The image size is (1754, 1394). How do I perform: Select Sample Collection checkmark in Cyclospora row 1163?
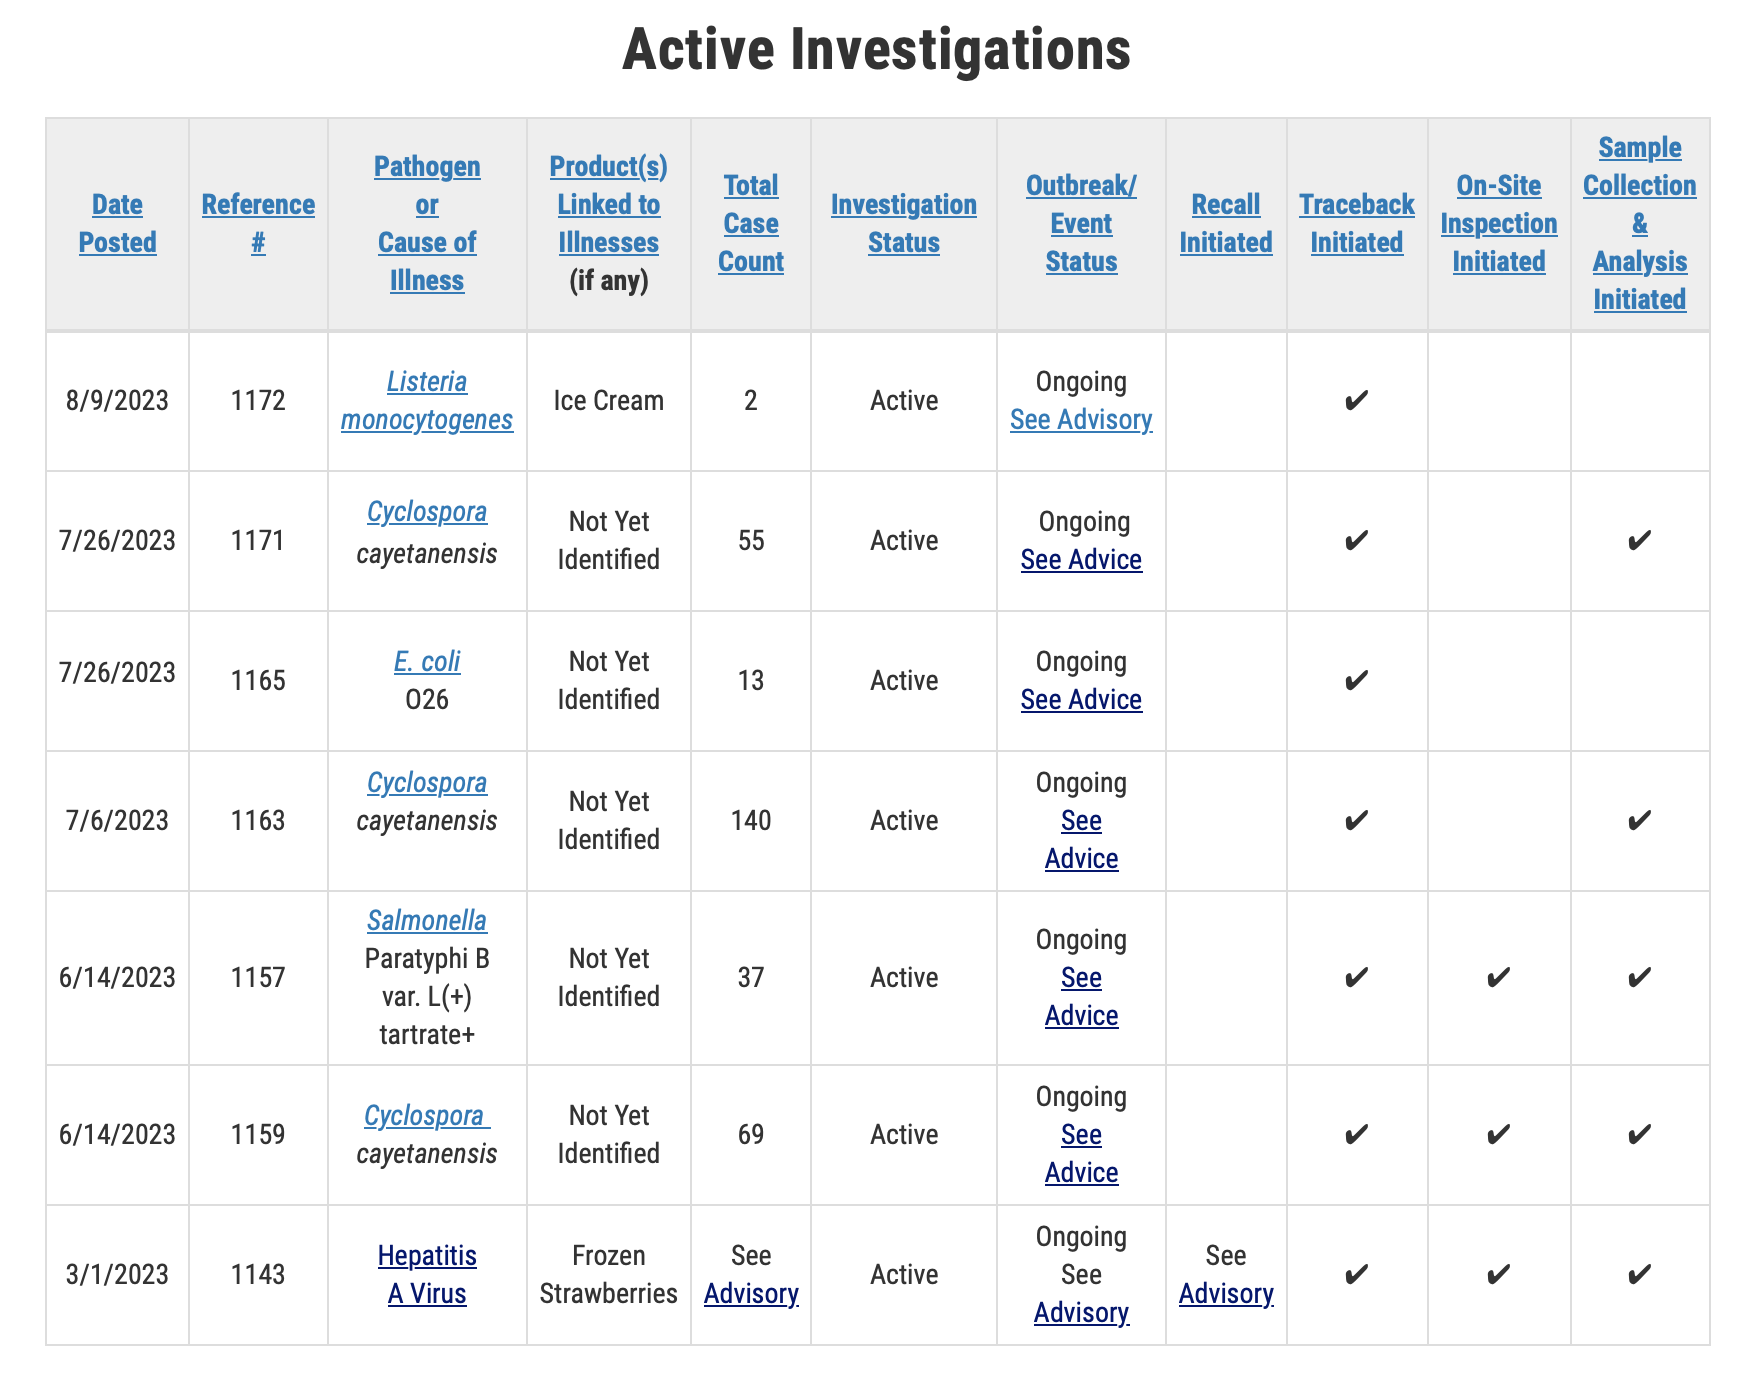[1640, 820]
